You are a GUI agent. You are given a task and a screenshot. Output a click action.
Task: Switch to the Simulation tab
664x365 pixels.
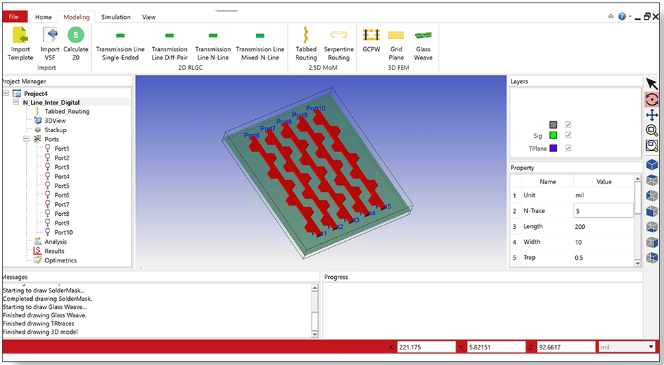click(x=116, y=17)
